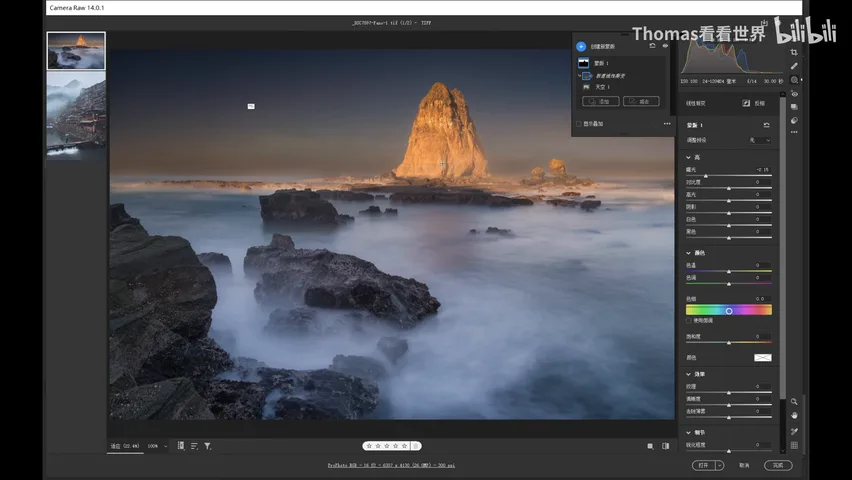Click the 曝光 exposure slider handle

tap(706, 176)
